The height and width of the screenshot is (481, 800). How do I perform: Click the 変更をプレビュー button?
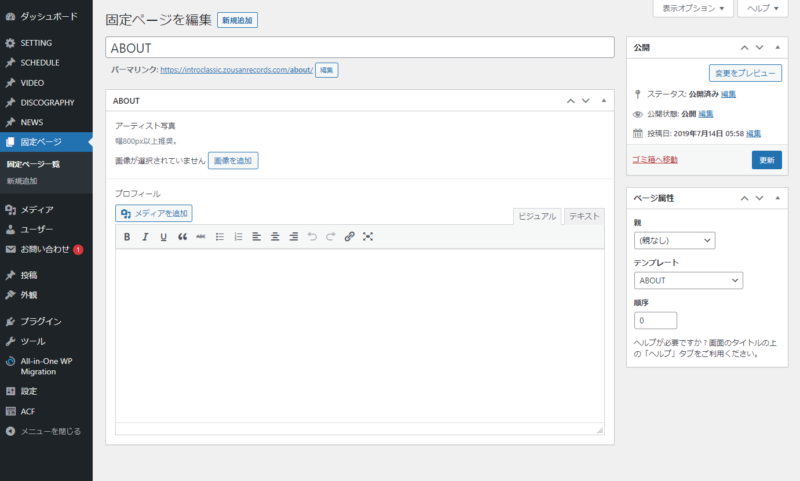click(744, 73)
